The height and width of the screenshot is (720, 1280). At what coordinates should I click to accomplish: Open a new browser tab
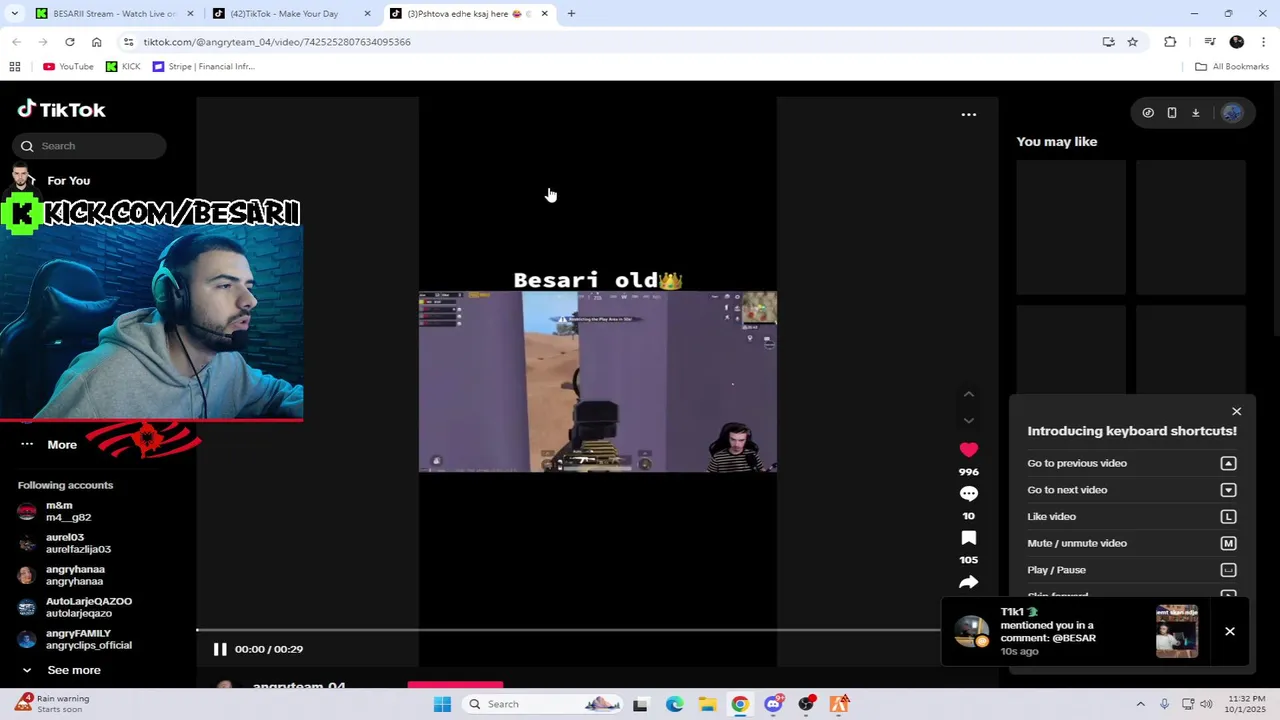(x=571, y=13)
